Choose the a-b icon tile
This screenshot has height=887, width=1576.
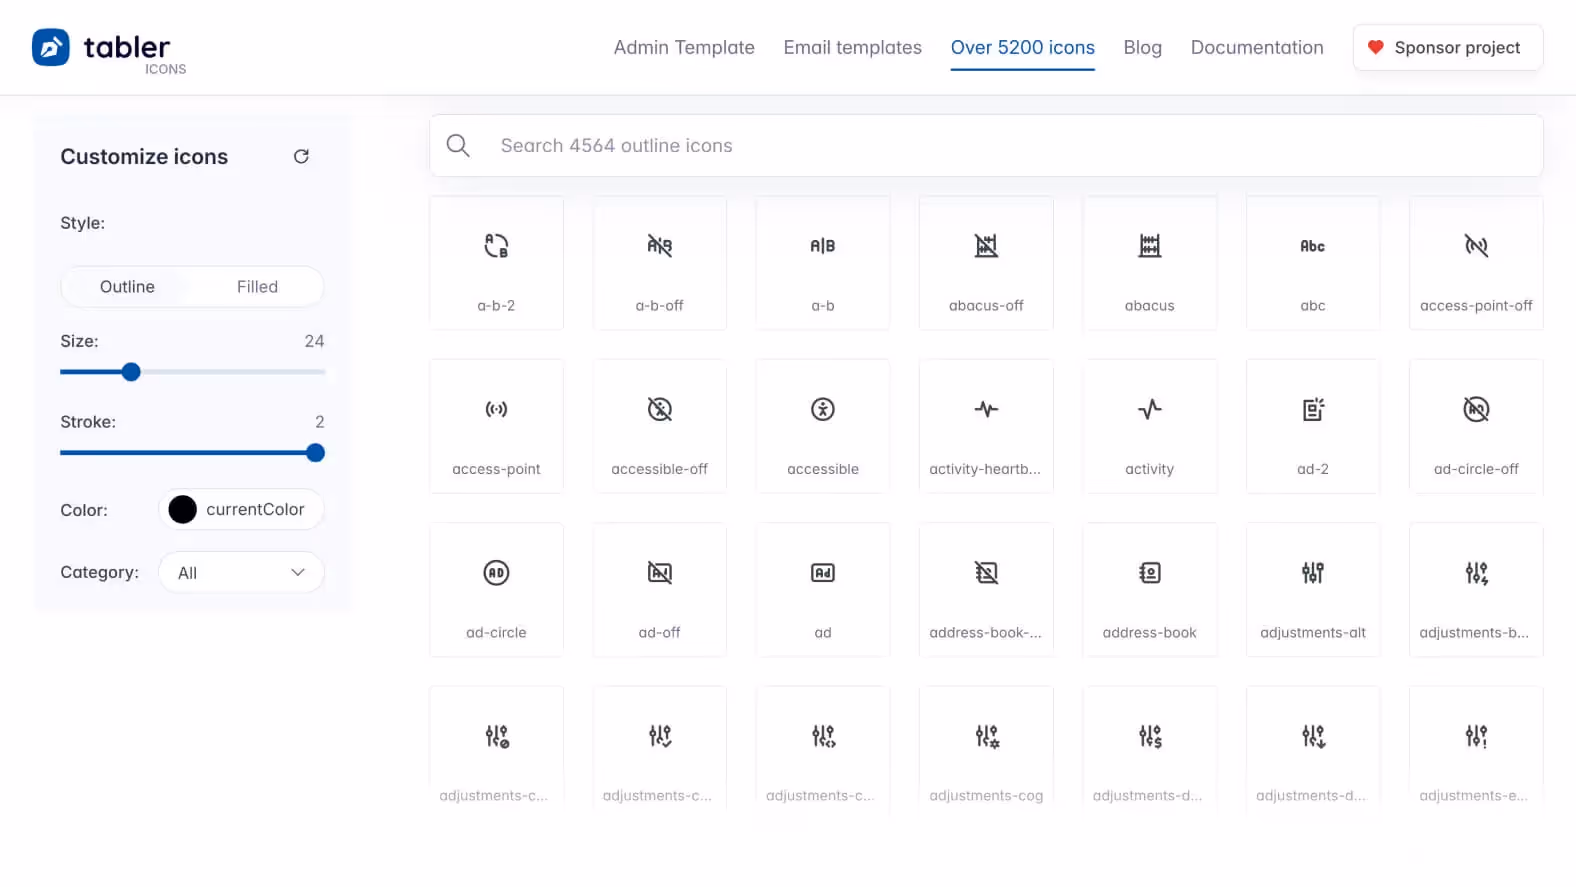coord(823,263)
